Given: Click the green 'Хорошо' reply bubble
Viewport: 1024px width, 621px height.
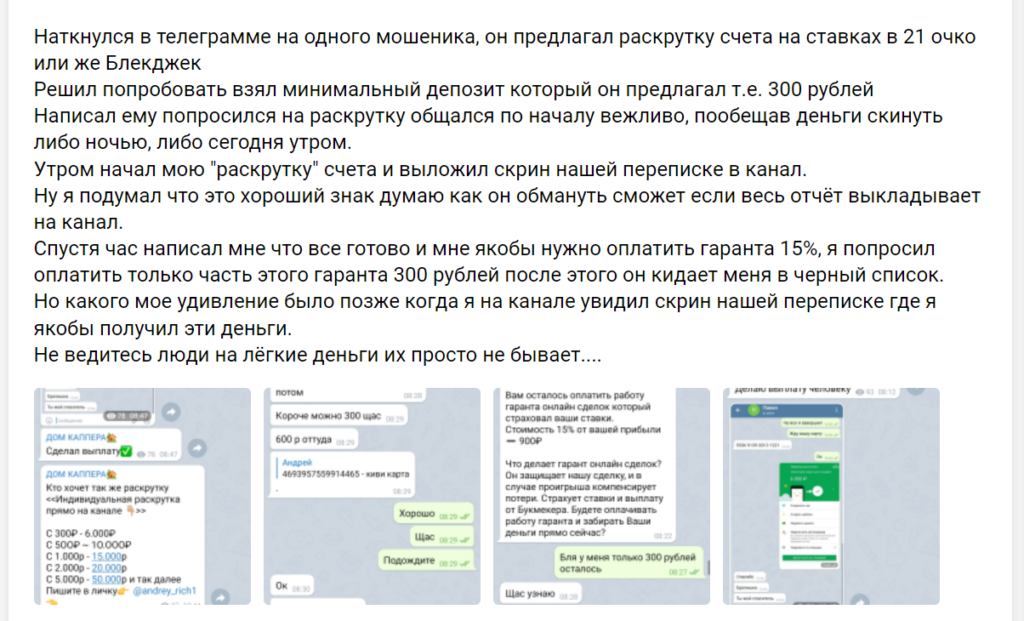Looking at the screenshot, I should [x=433, y=514].
